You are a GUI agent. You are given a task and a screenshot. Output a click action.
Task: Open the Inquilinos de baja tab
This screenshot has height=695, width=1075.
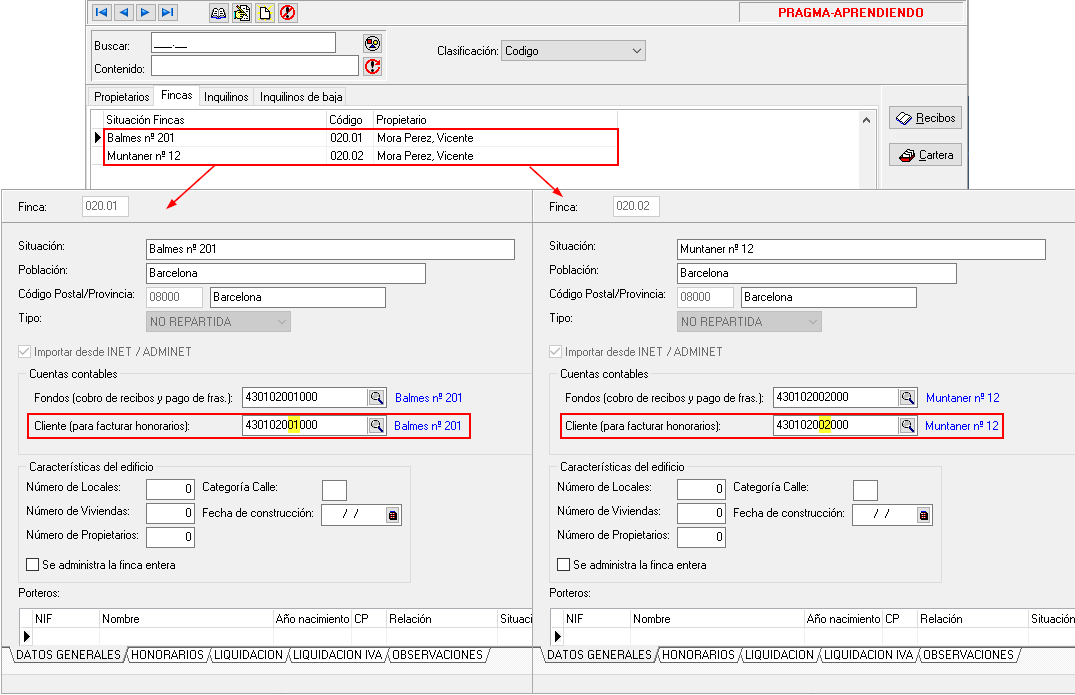pyautogui.click(x=301, y=97)
